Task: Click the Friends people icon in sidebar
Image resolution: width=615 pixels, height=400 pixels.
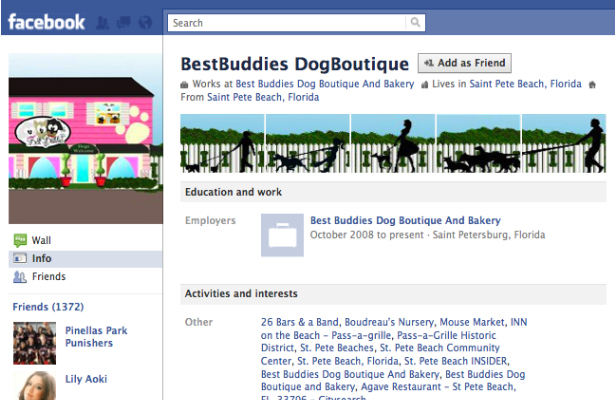Action: (x=20, y=277)
